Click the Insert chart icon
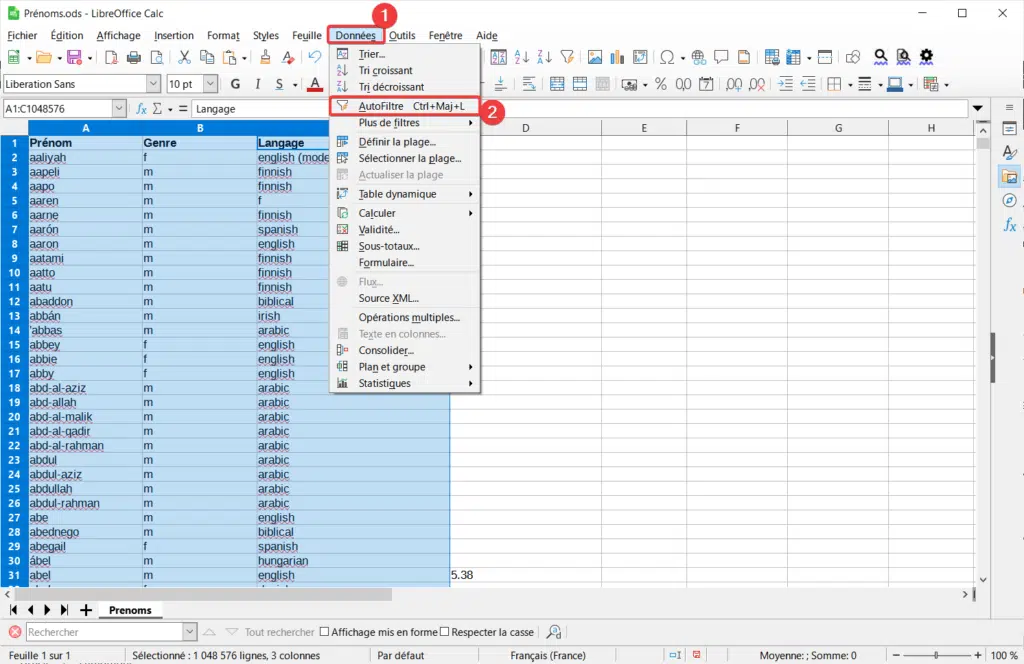Screen dimensions: 1024x664 618,57
